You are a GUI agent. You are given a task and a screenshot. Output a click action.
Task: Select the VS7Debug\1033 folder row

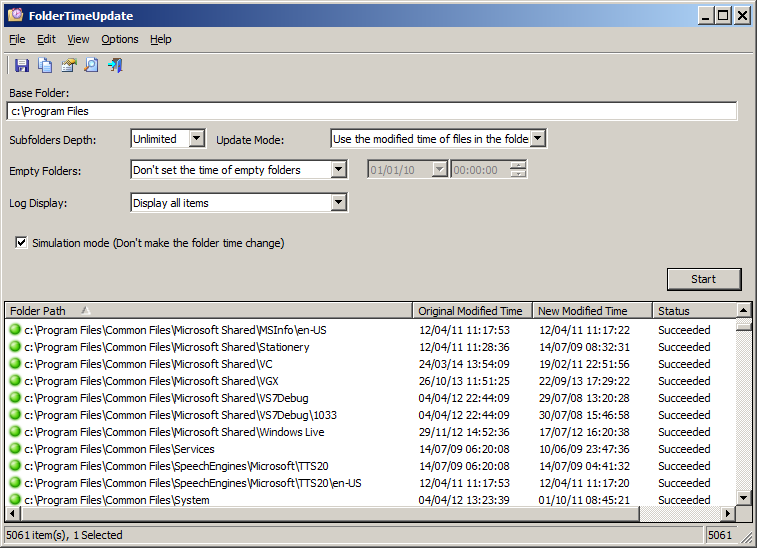pyautogui.click(x=180, y=415)
